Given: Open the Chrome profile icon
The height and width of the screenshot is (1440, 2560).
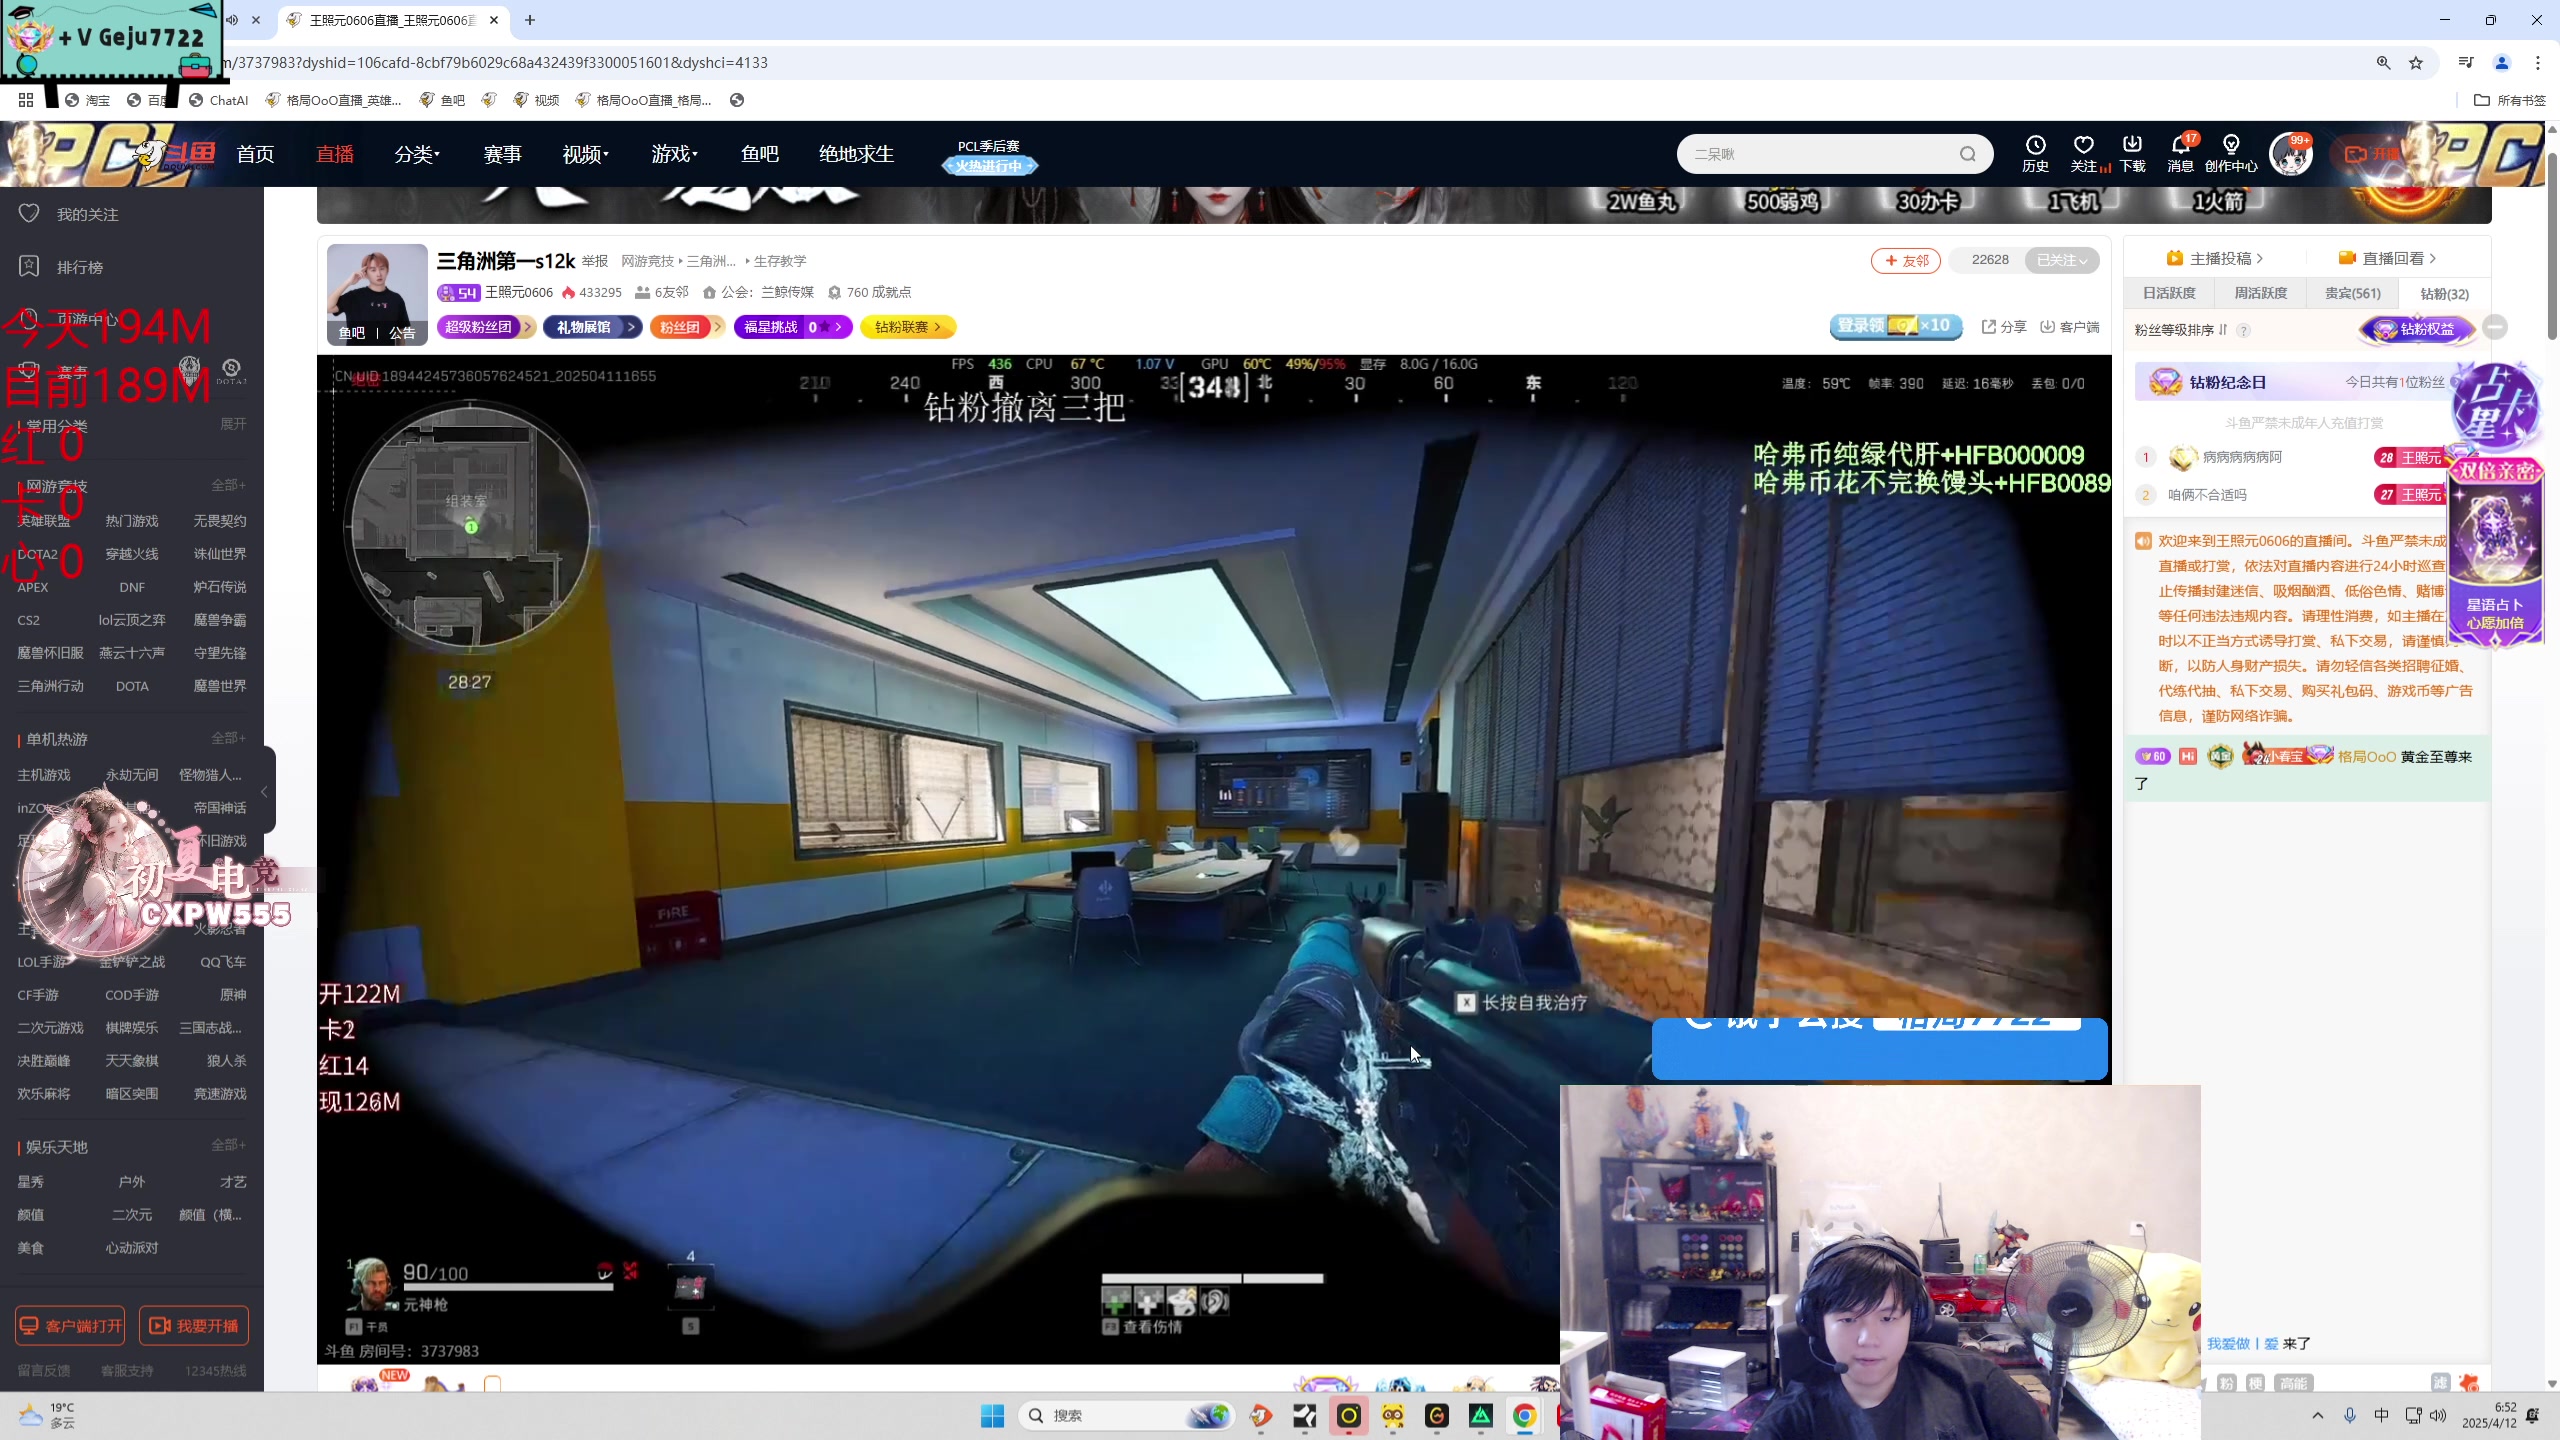Looking at the screenshot, I should point(2502,63).
